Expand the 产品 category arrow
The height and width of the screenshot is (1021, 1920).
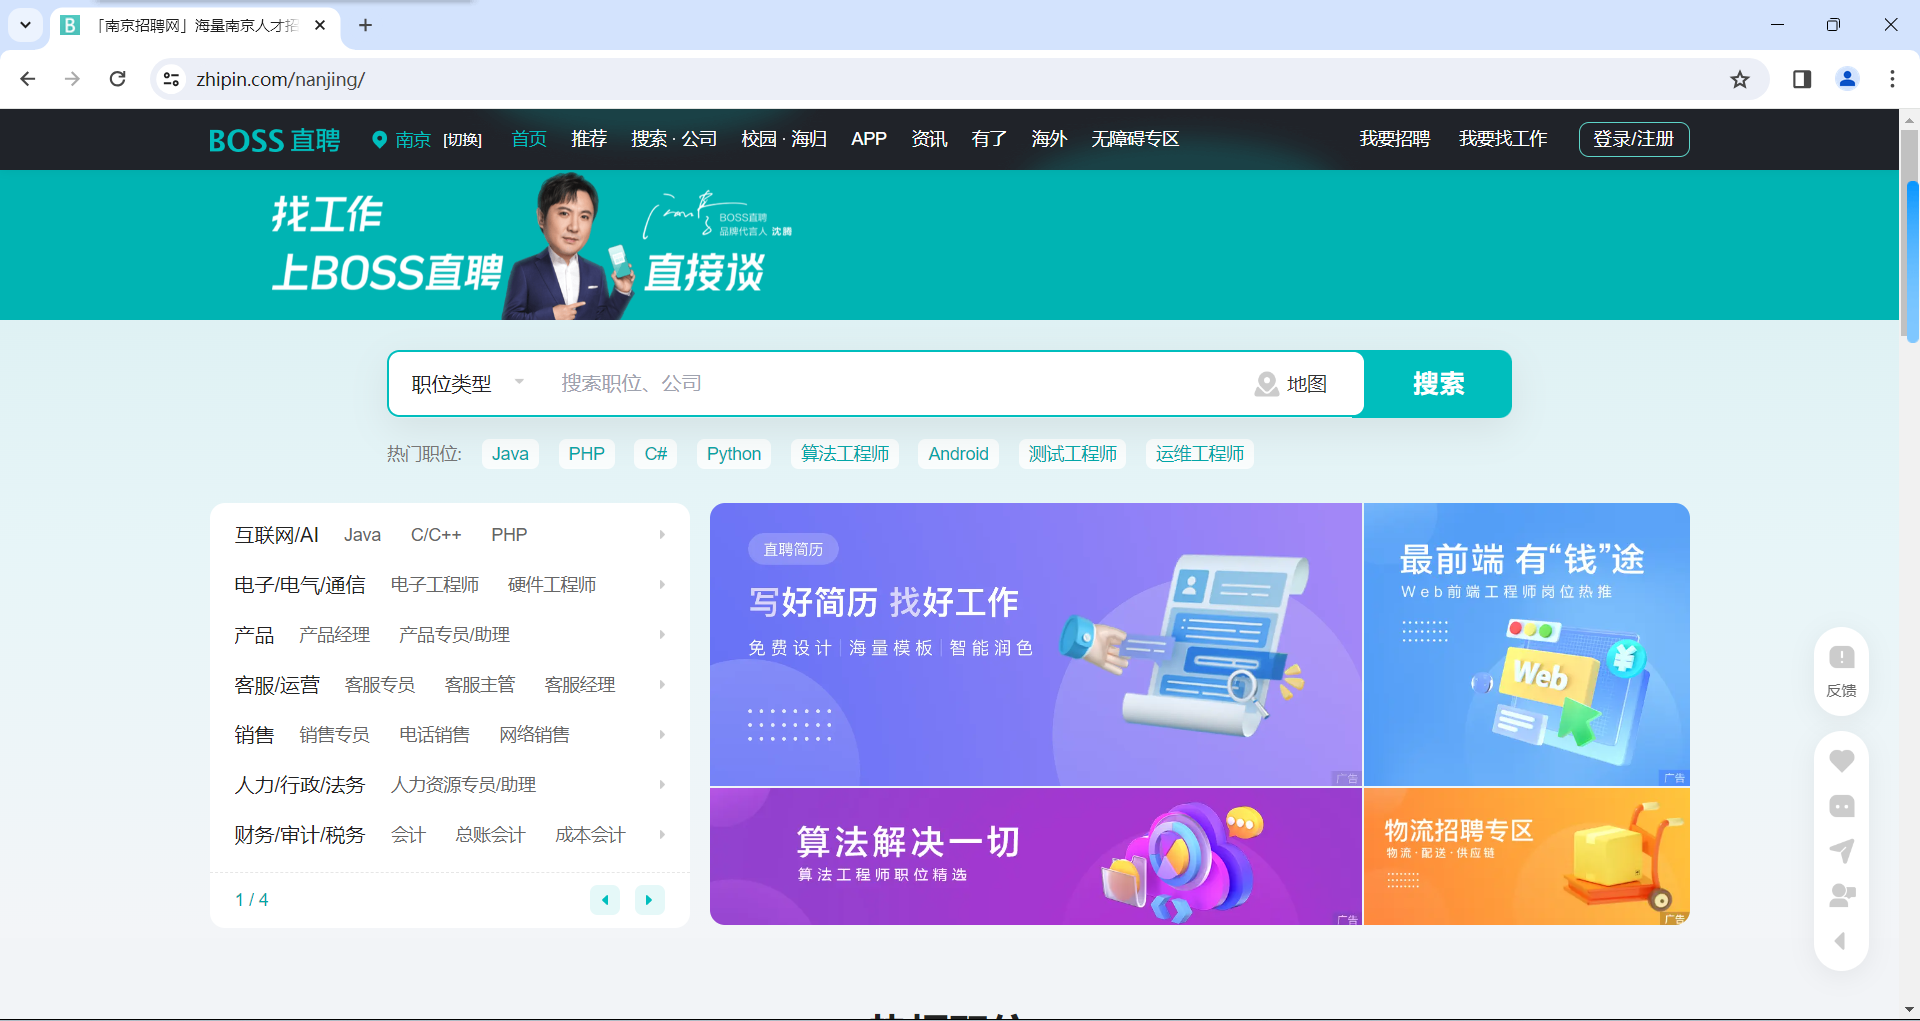662,635
